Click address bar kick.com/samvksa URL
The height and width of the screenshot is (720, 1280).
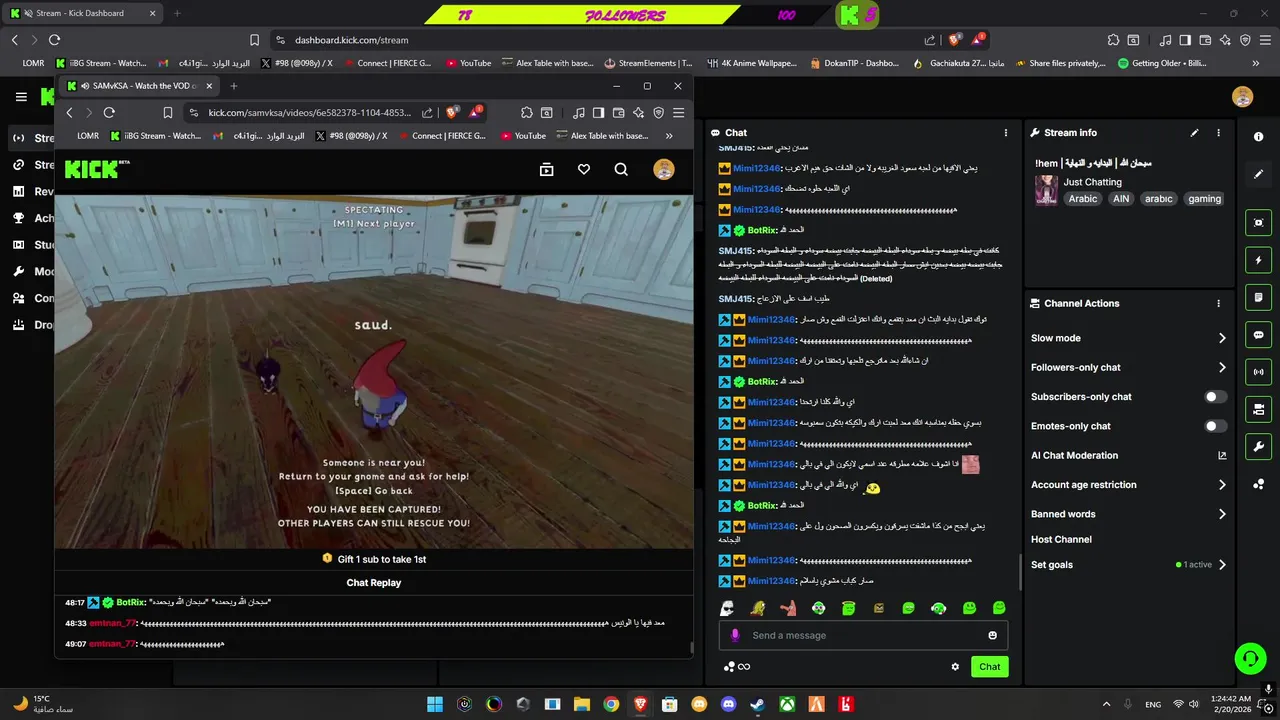tap(309, 113)
